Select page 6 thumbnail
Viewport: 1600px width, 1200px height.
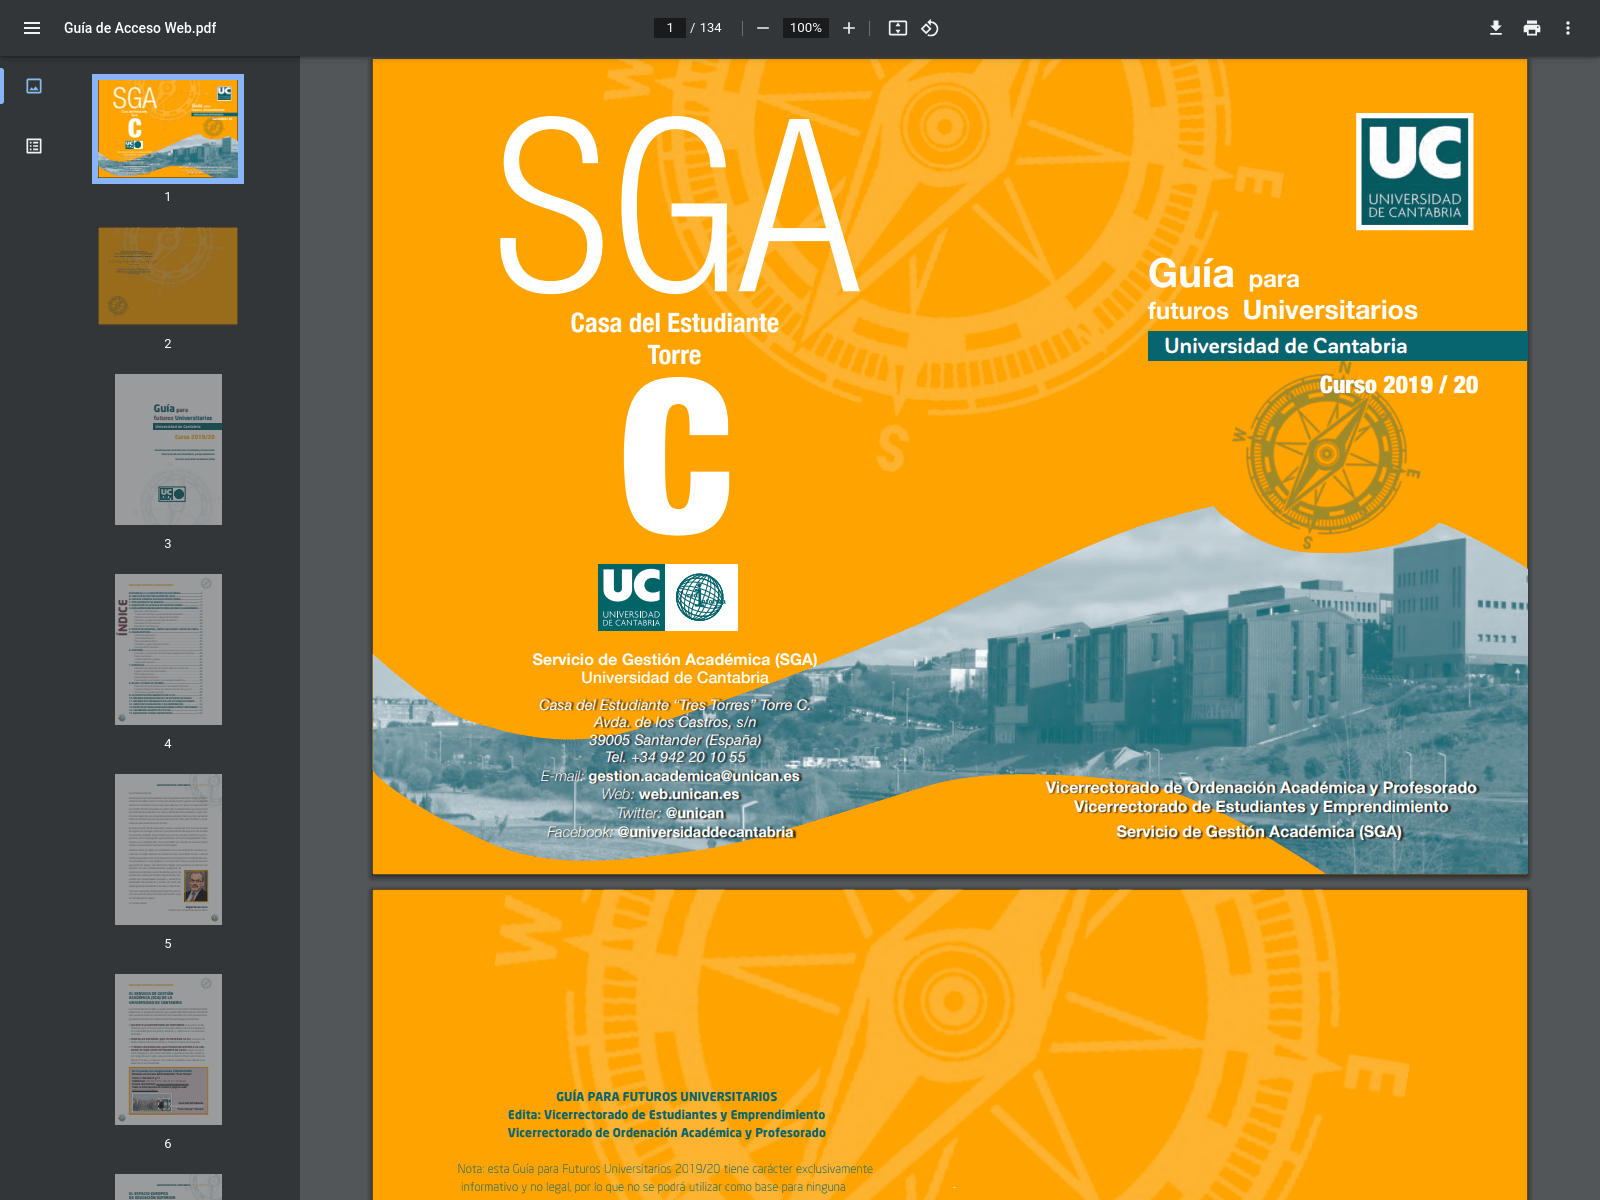coord(168,1049)
